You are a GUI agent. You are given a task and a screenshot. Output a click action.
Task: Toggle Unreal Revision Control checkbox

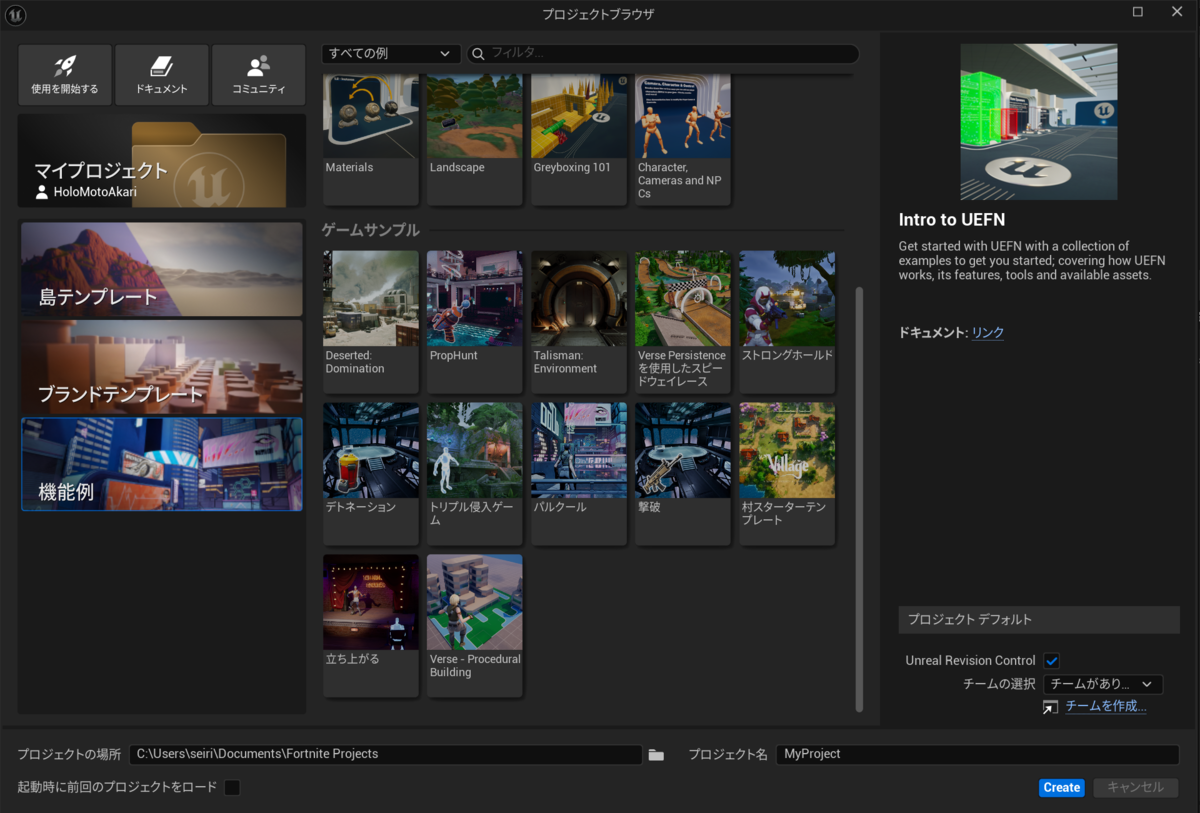pyautogui.click(x=1051, y=661)
